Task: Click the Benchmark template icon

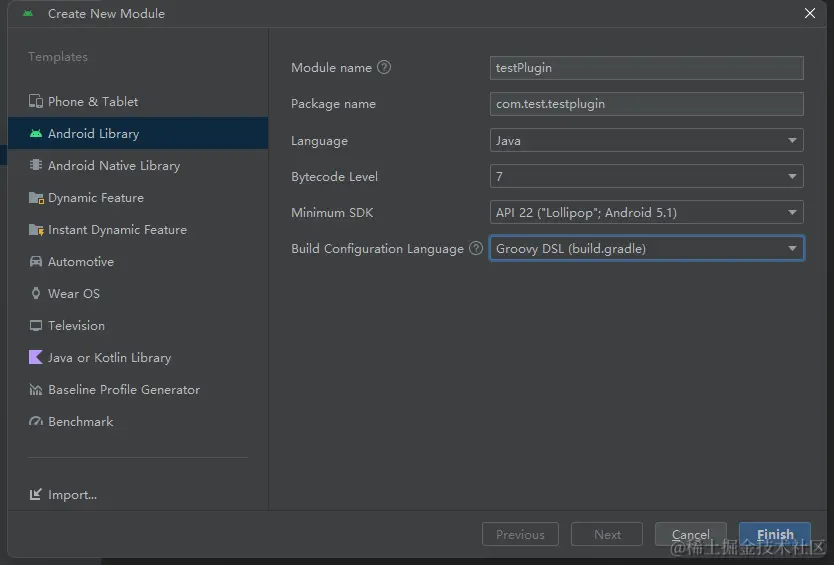Action: (36, 422)
